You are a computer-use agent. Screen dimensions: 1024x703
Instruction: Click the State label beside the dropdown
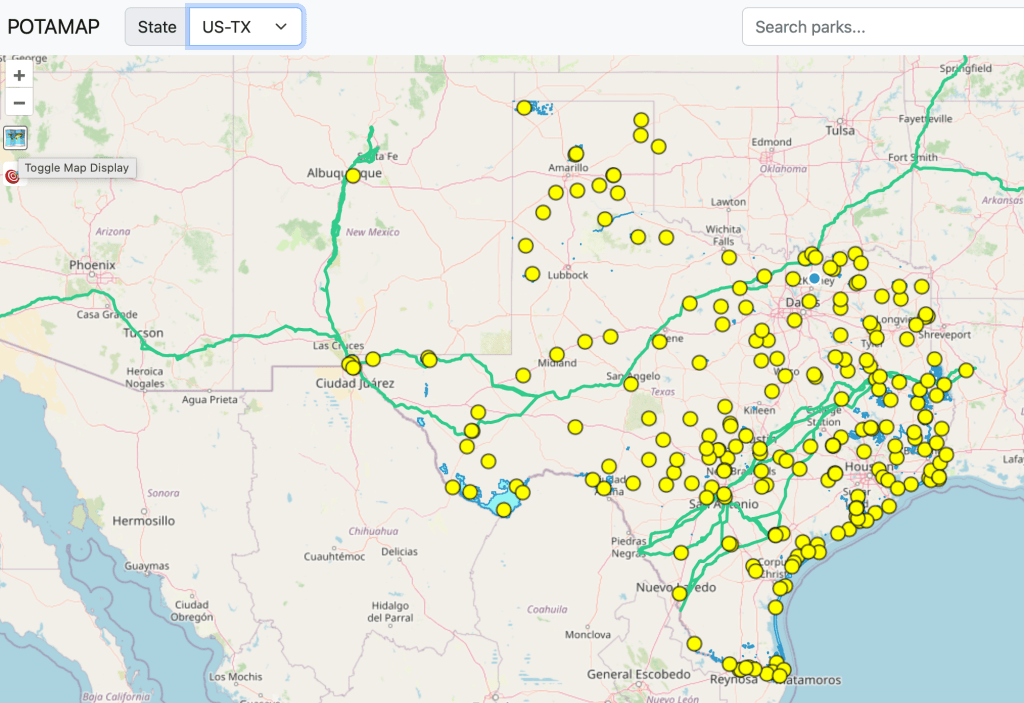point(156,27)
